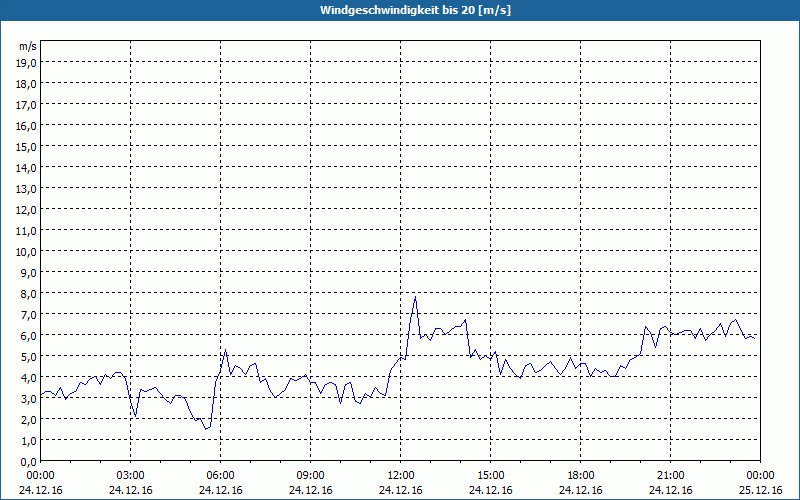
Task: Select the 12:00 time label
Action: click(401, 476)
